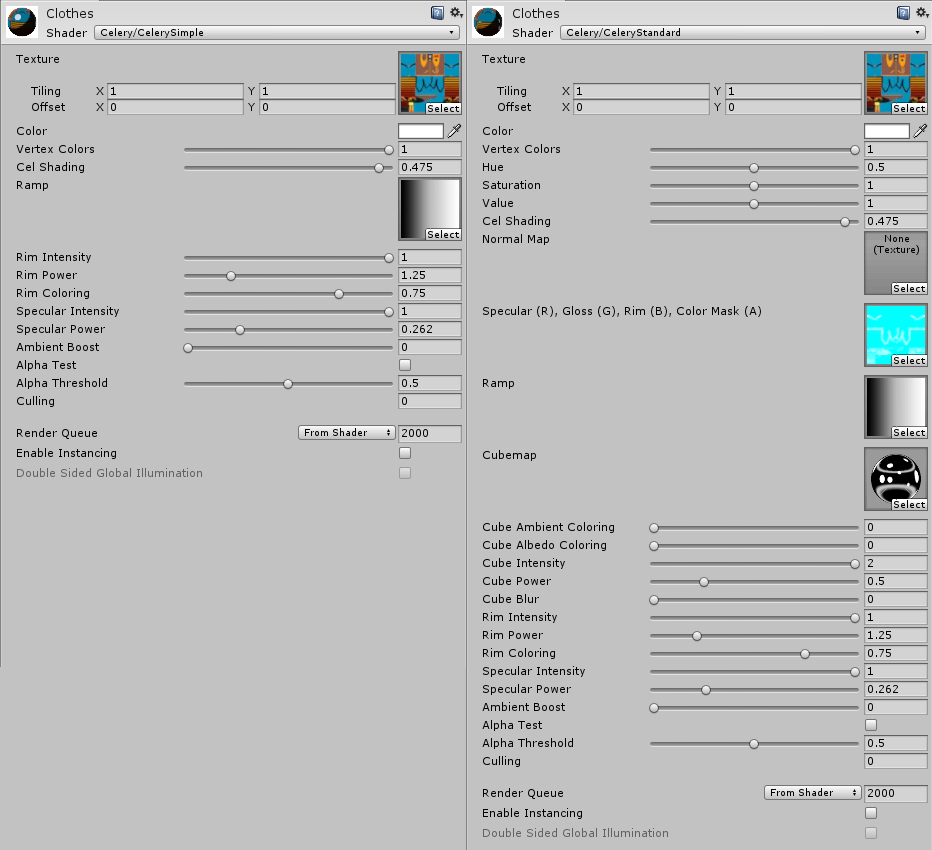Click material preview sphere in CeleryStandard panel
Image resolution: width=932 pixels, height=850 pixels.
click(488, 23)
